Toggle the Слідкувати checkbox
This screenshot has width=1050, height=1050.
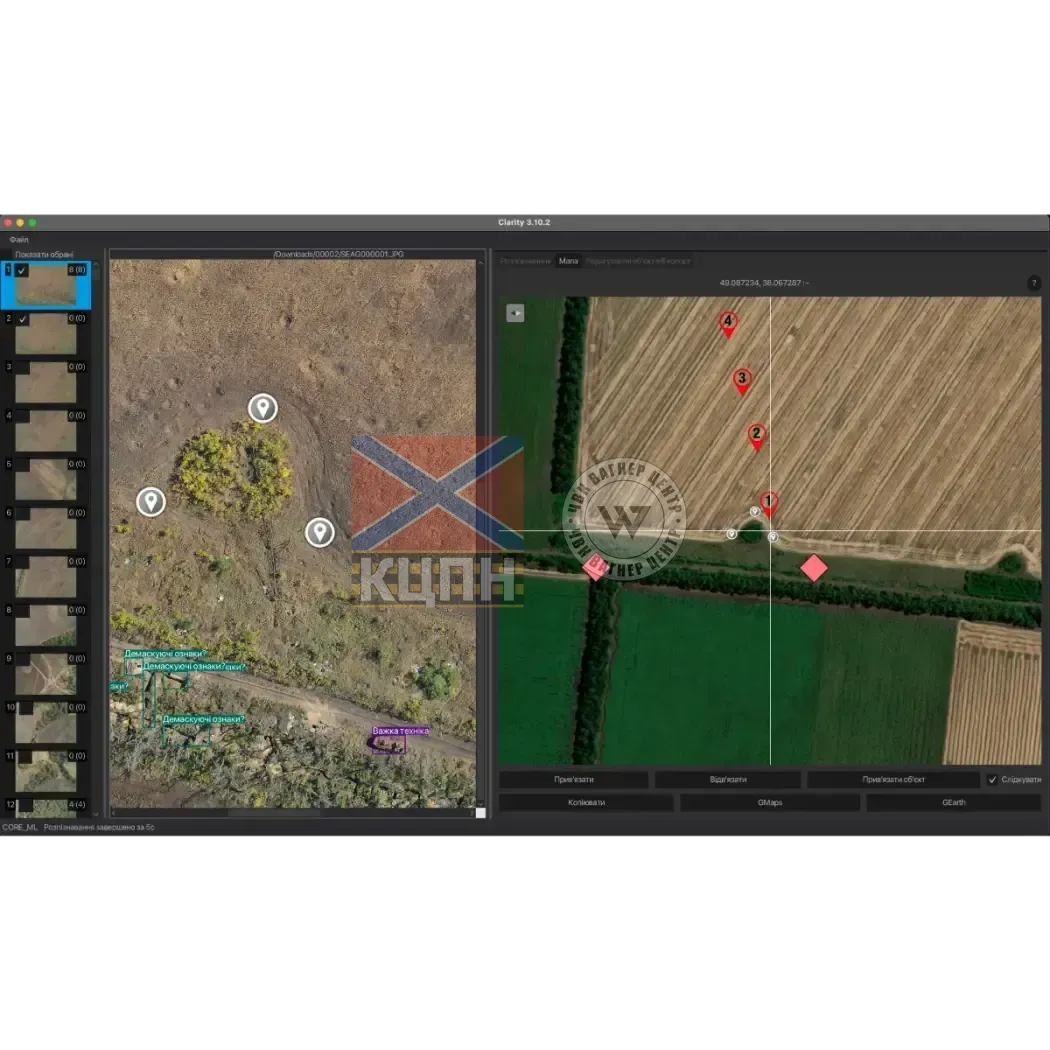tap(992, 780)
